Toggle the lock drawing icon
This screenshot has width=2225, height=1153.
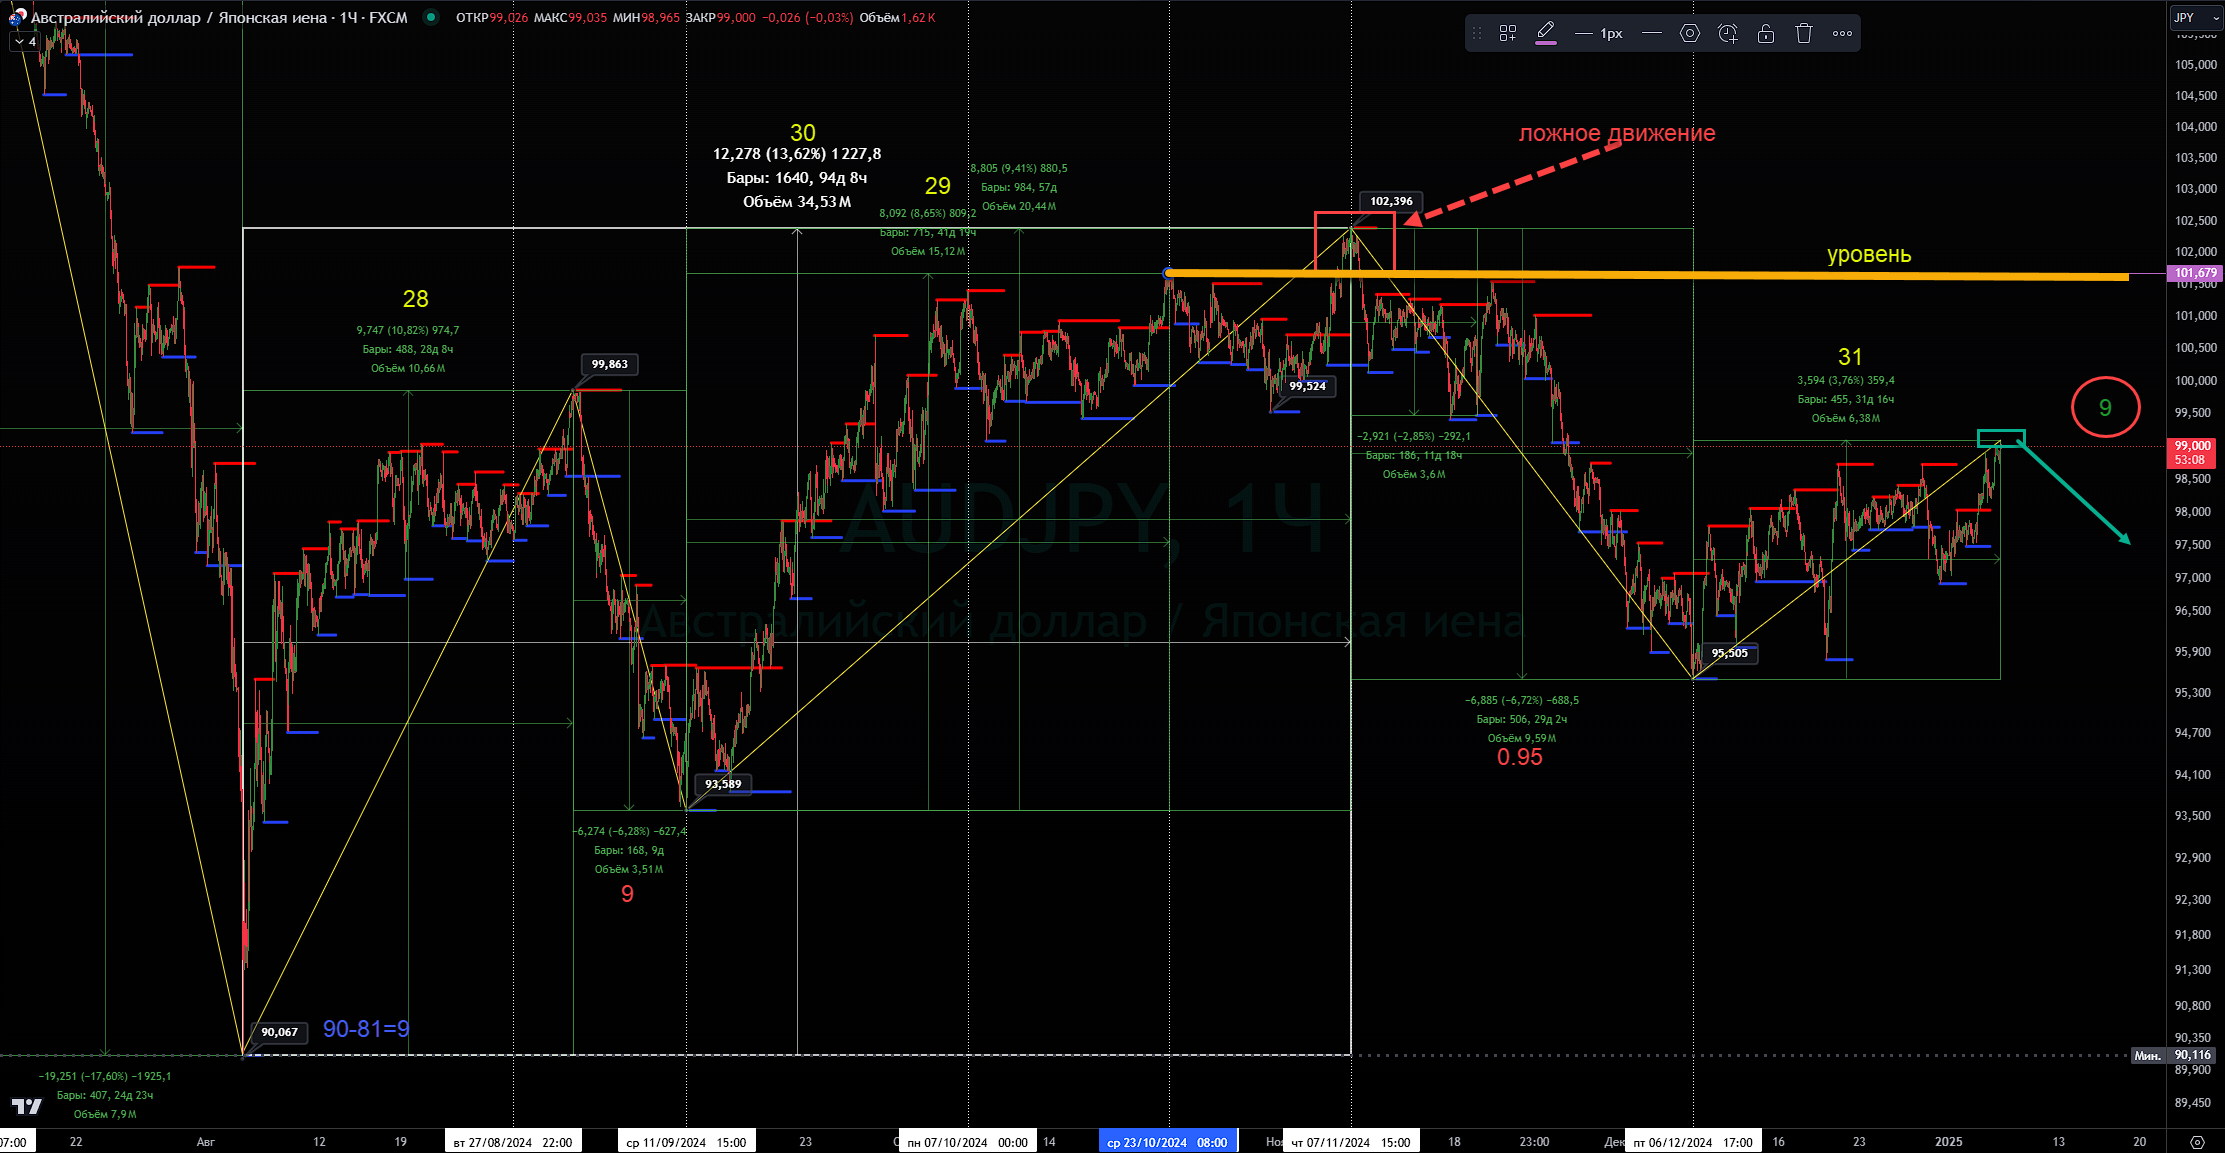[1765, 33]
